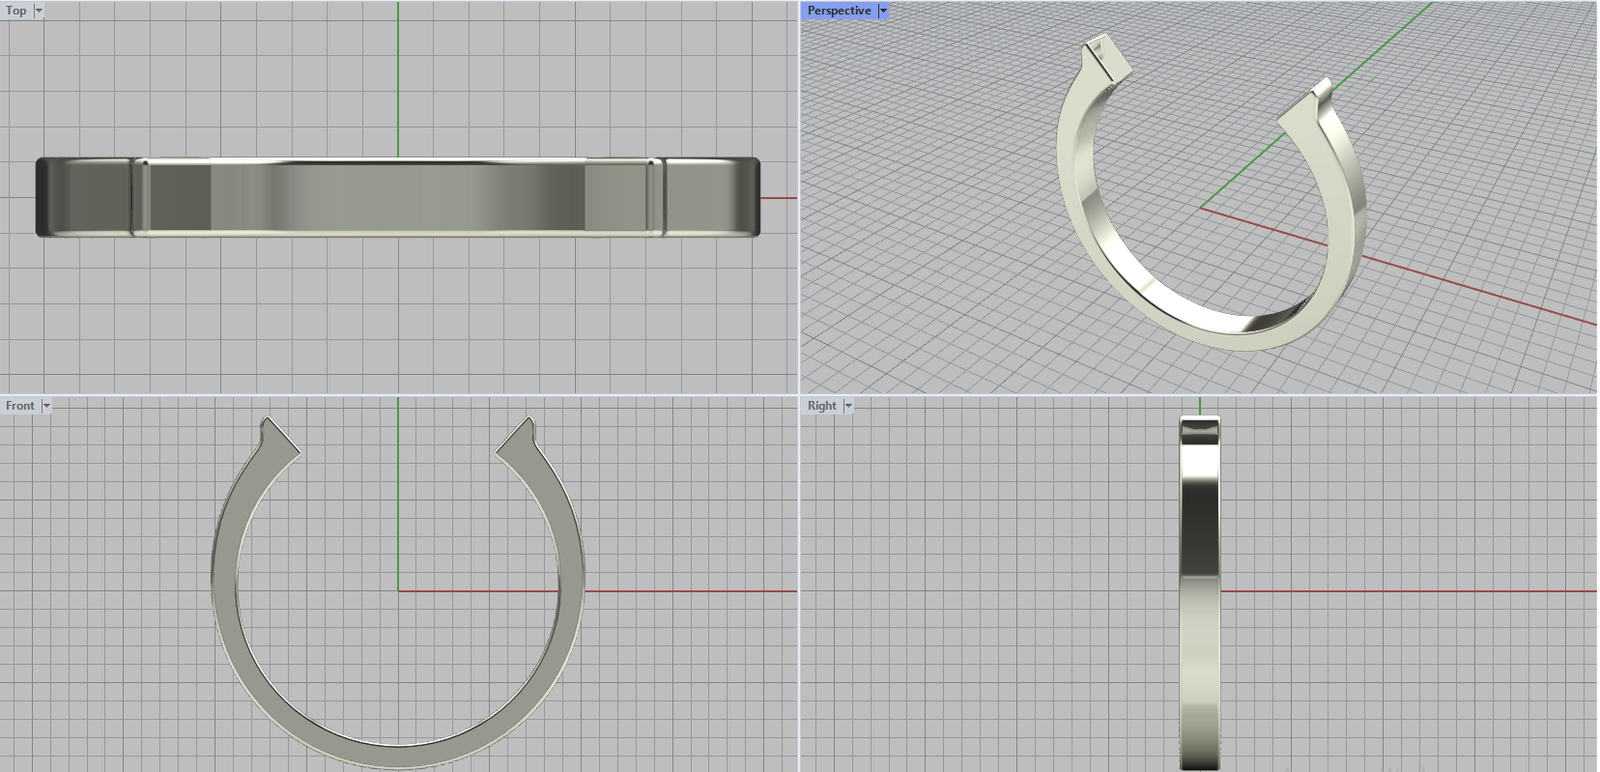
Task: Activate the Top viewport title label
Action: (x=17, y=11)
